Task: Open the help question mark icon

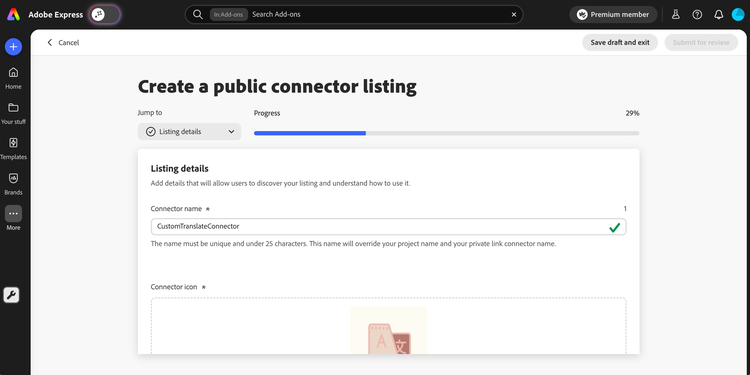Action: pyautogui.click(x=697, y=14)
